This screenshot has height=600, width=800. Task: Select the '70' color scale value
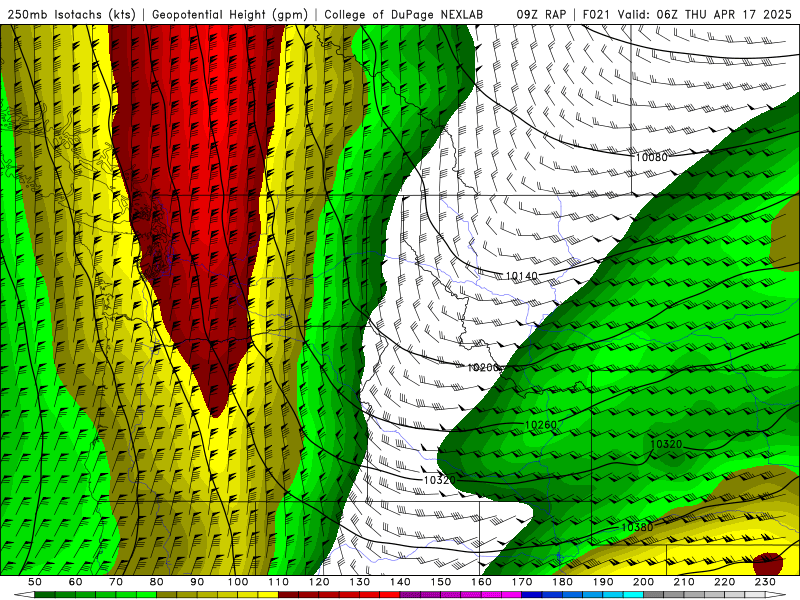(116, 582)
